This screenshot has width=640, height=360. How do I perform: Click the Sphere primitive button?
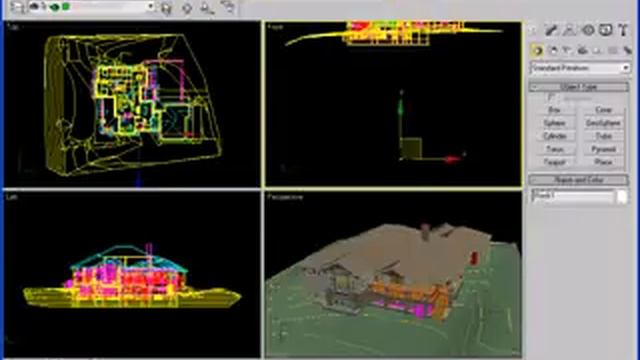point(554,123)
